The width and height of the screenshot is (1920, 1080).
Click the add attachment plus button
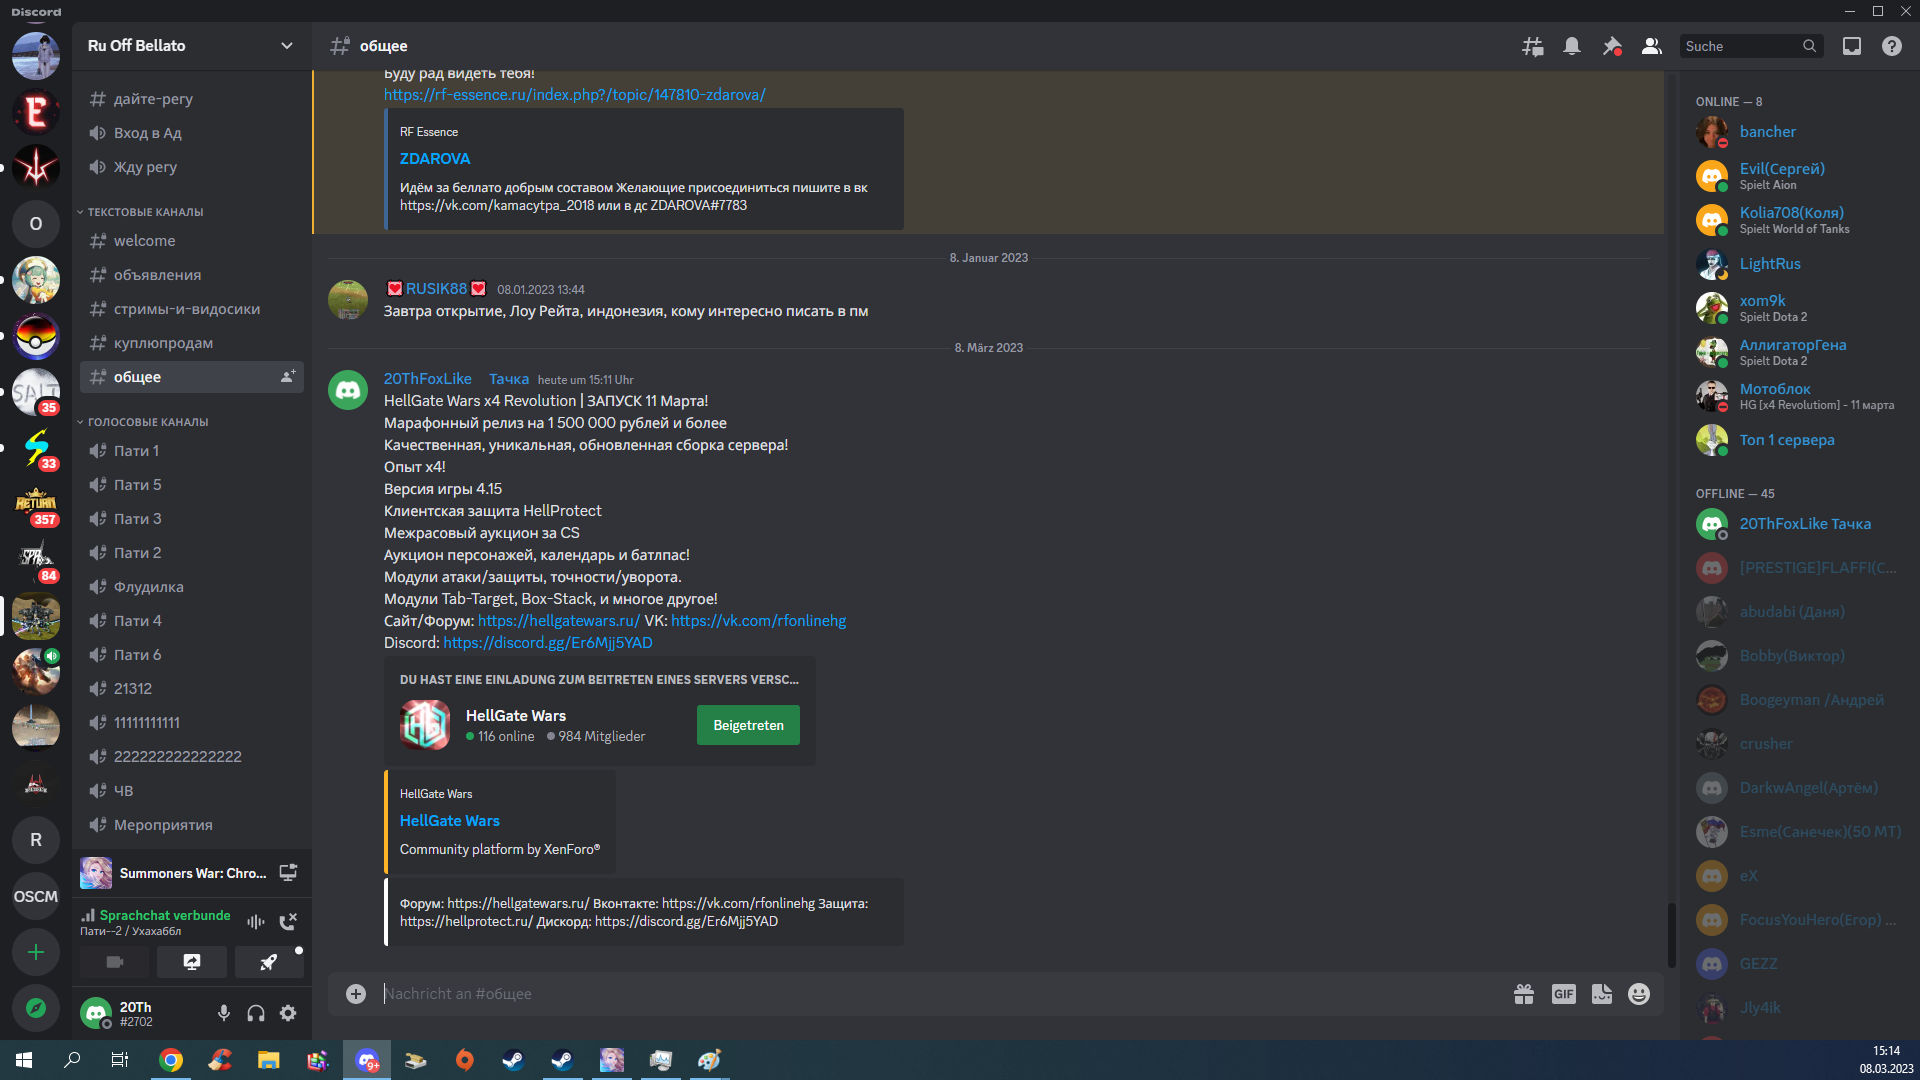[x=356, y=994]
